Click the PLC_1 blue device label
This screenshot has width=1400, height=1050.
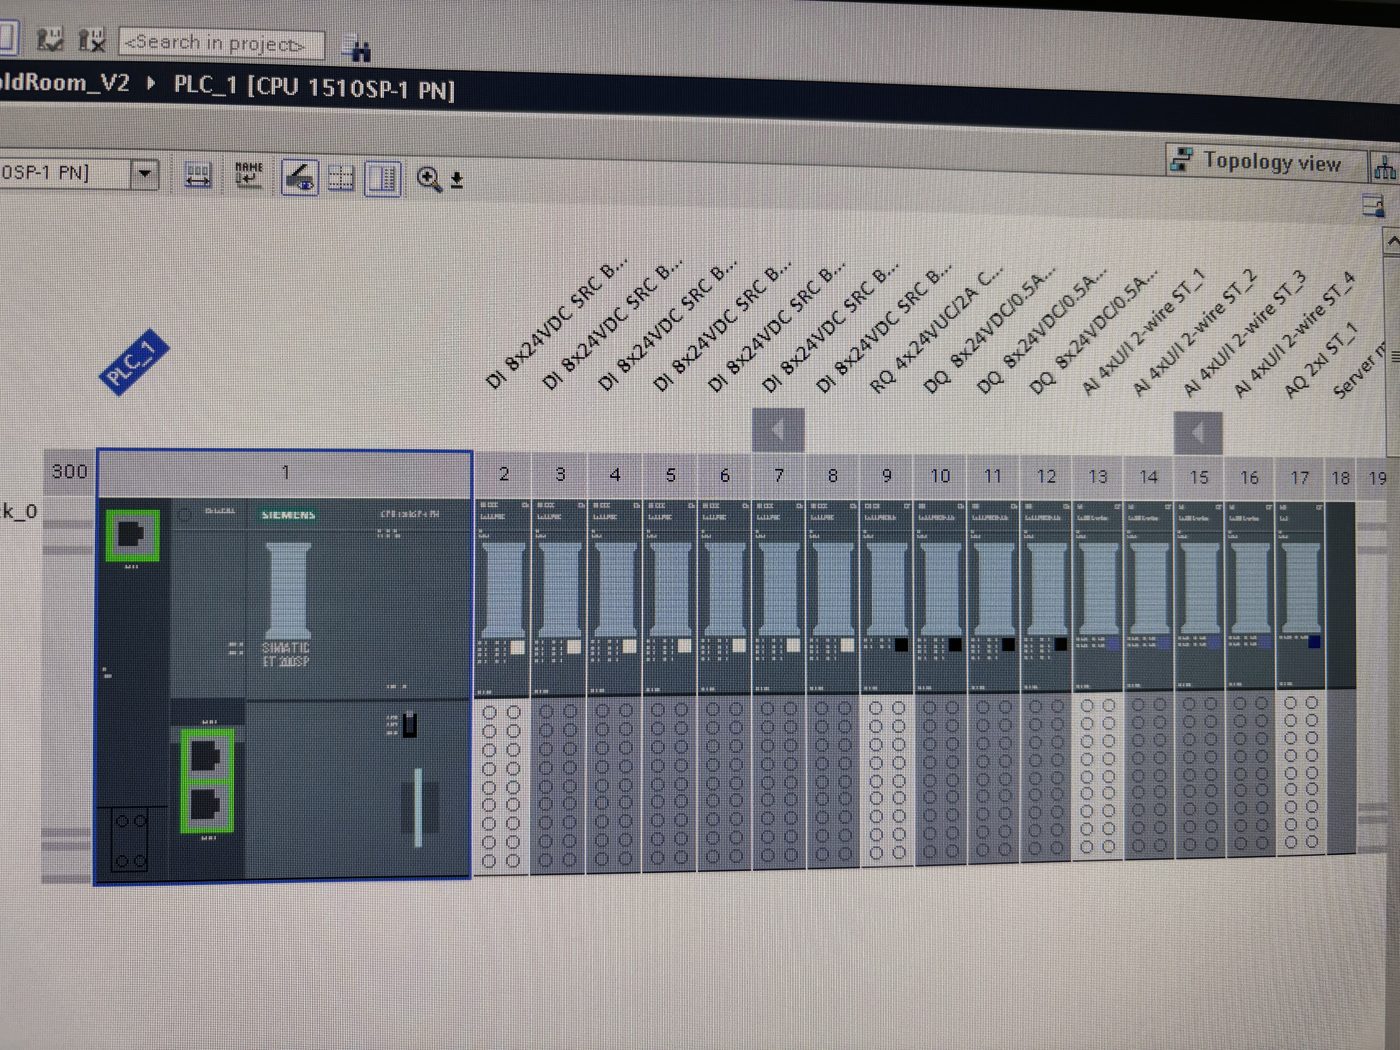click(134, 361)
